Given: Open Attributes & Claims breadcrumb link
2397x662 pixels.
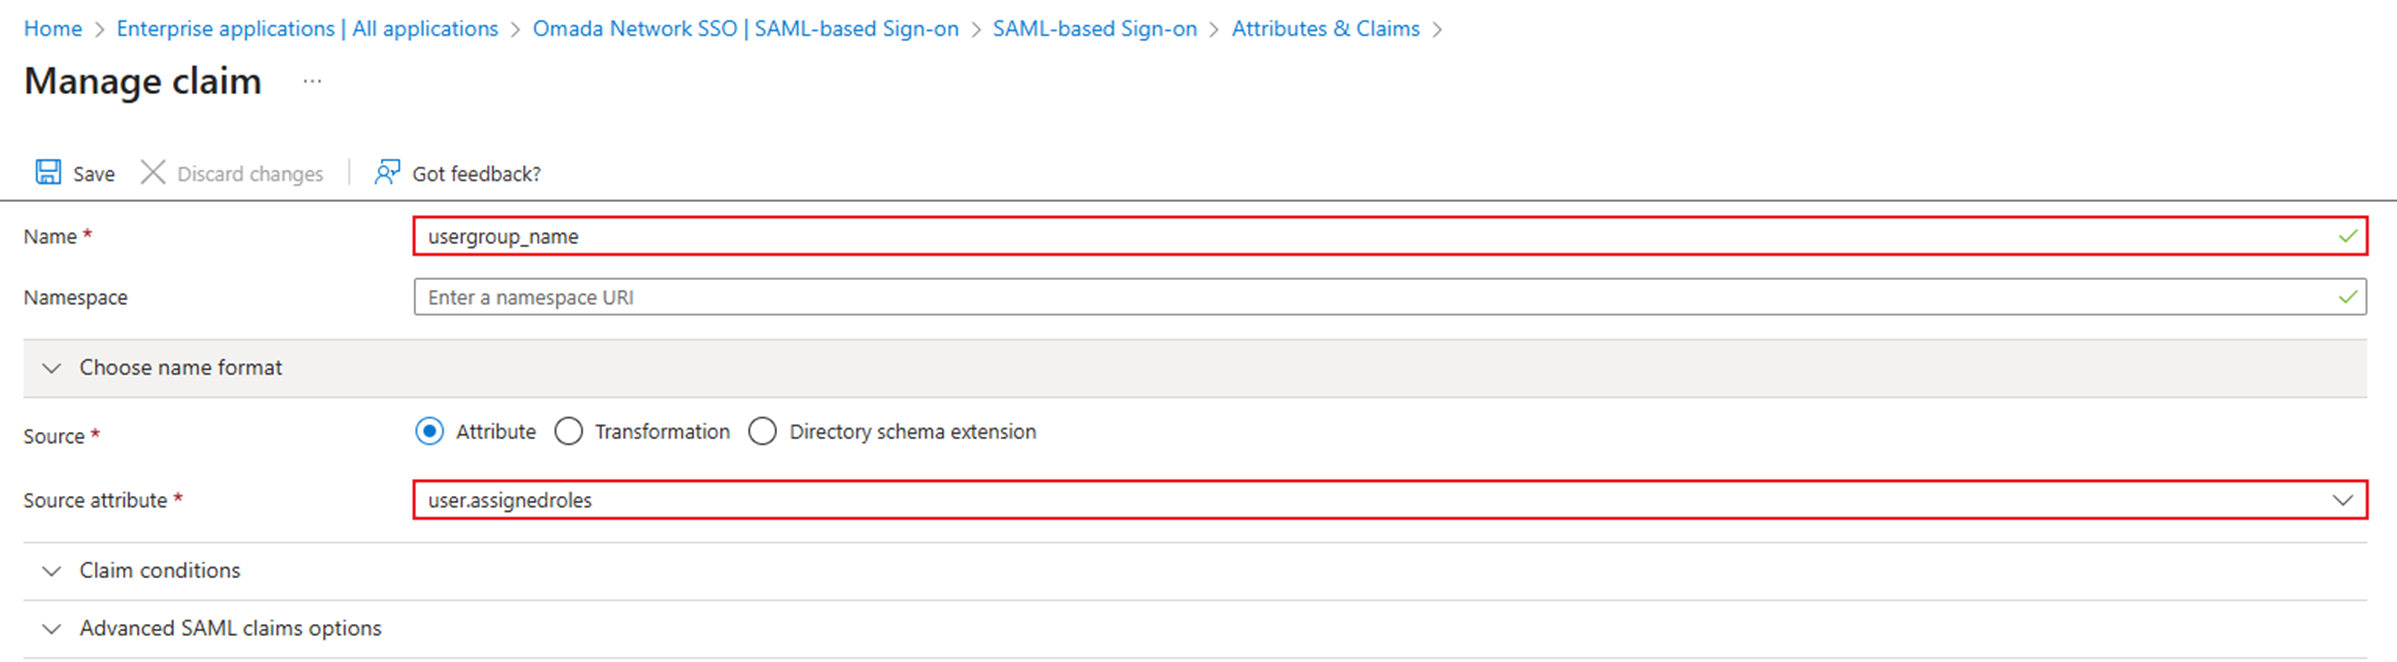Looking at the screenshot, I should pos(1325,28).
